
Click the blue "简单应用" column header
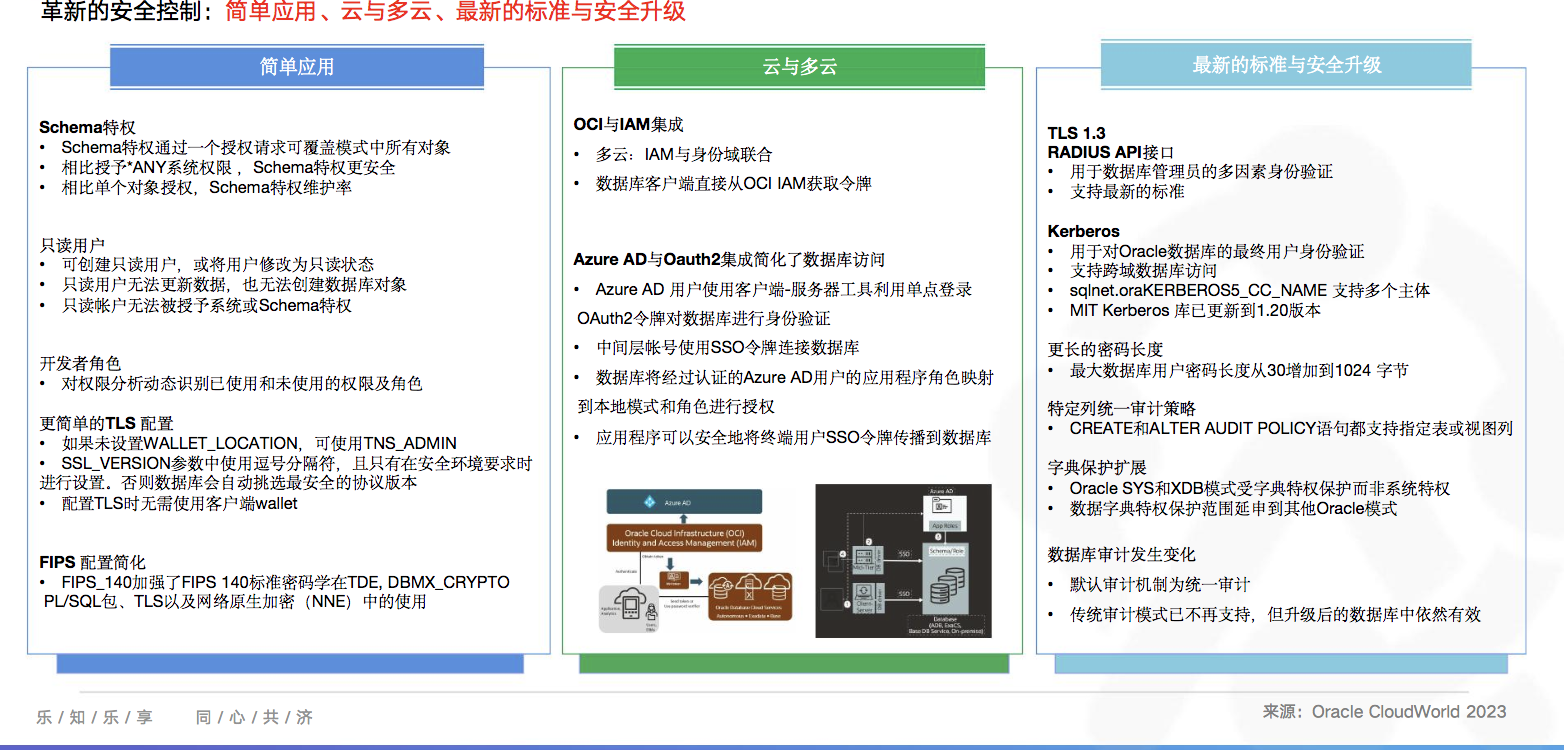pyautogui.click(x=297, y=67)
